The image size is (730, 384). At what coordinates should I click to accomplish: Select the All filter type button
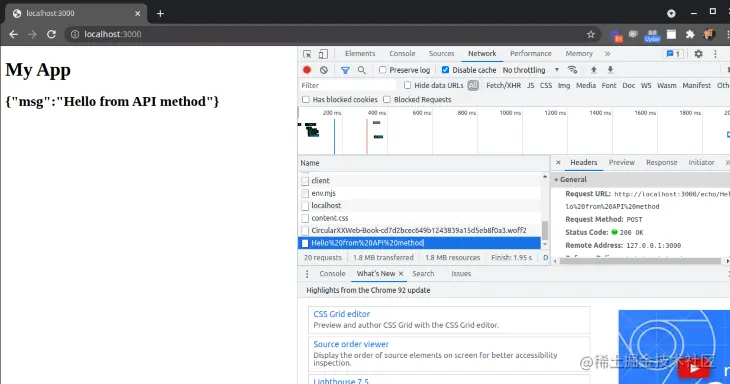[x=473, y=85]
